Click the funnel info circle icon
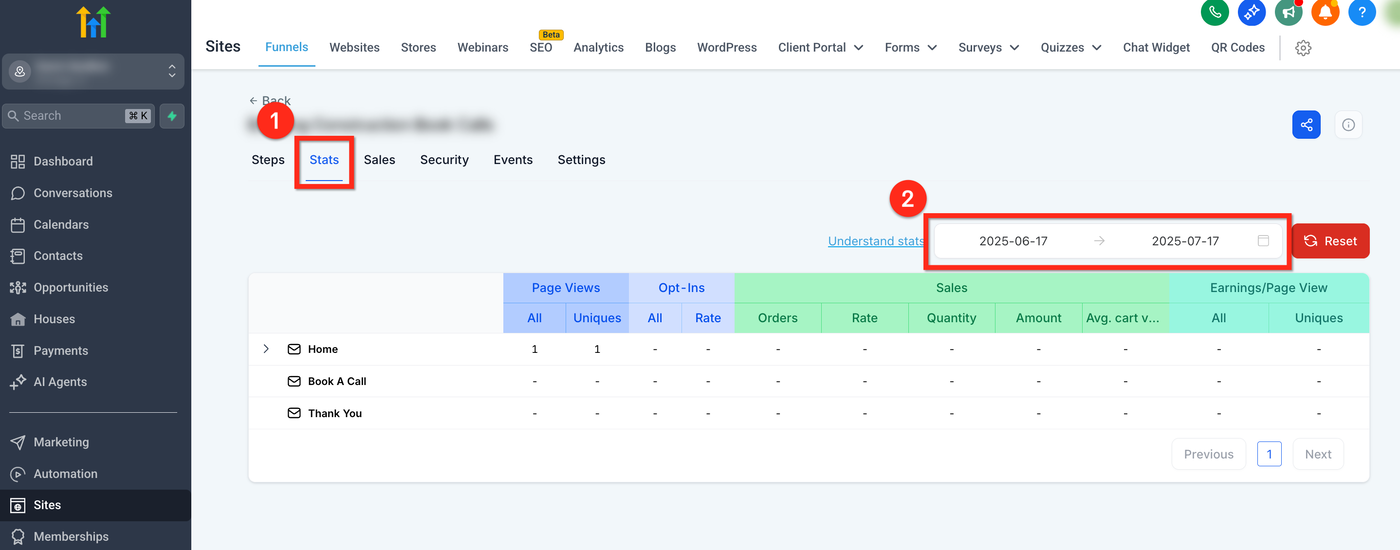Image resolution: width=1400 pixels, height=550 pixels. click(1348, 125)
